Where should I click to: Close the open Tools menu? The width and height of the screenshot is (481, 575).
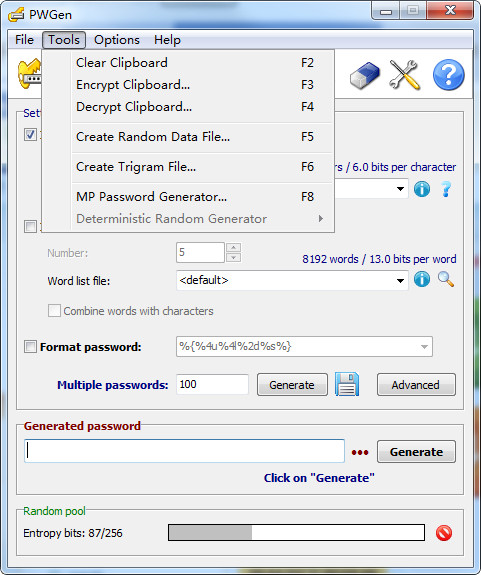(x=64, y=40)
